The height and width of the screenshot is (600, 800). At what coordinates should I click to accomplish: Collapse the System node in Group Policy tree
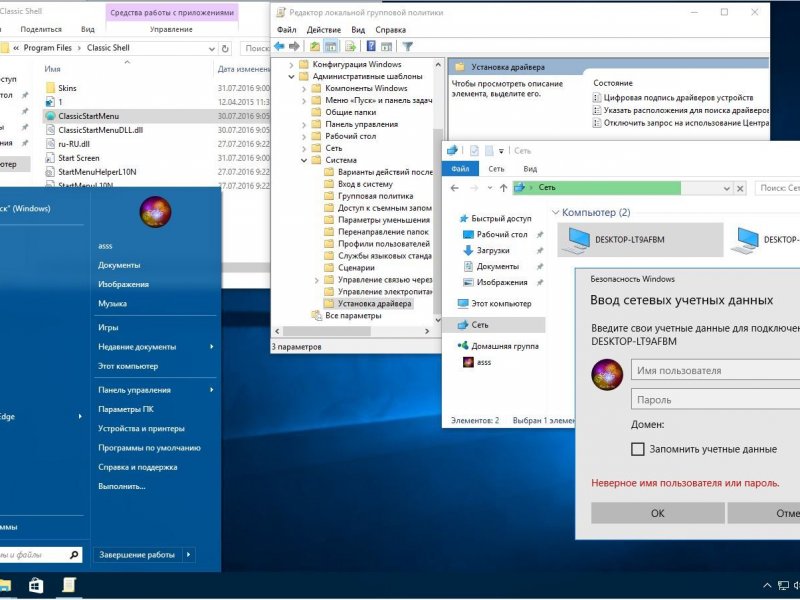[x=304, y=160]
